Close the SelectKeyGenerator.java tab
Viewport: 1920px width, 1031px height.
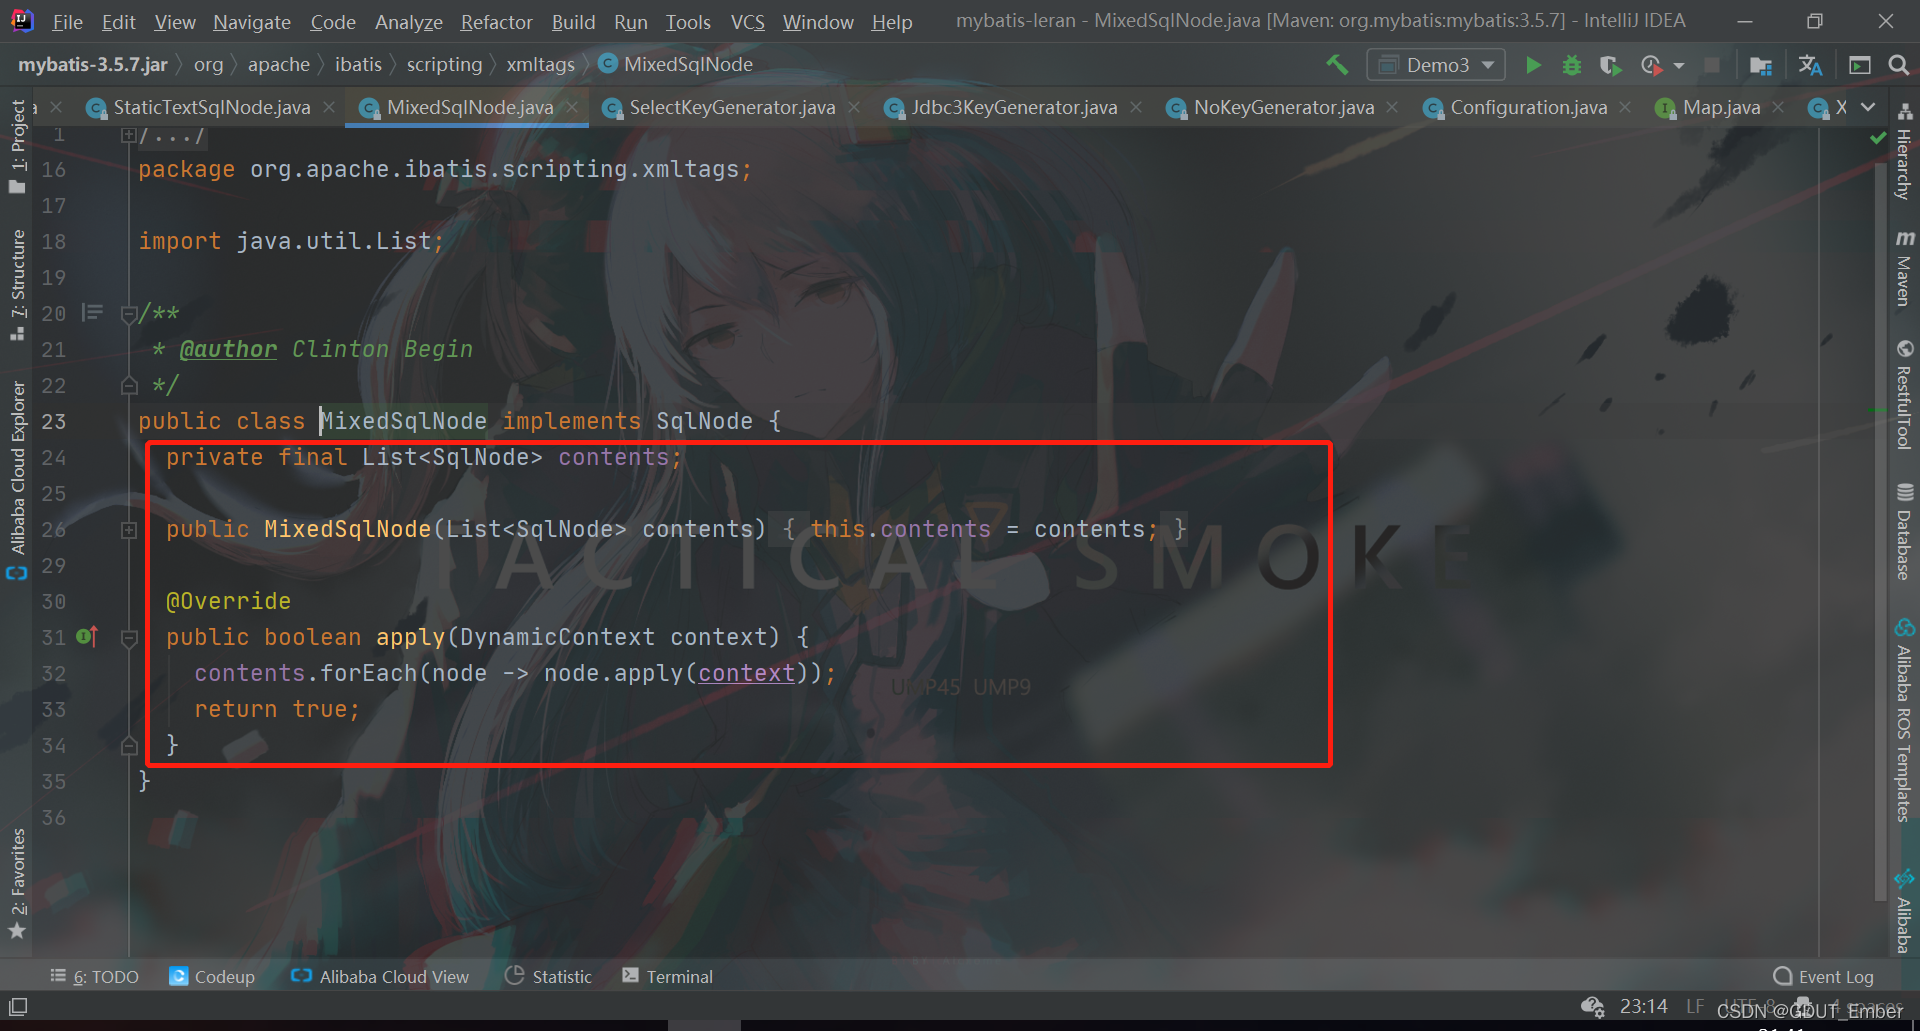[x=854, y=107]
